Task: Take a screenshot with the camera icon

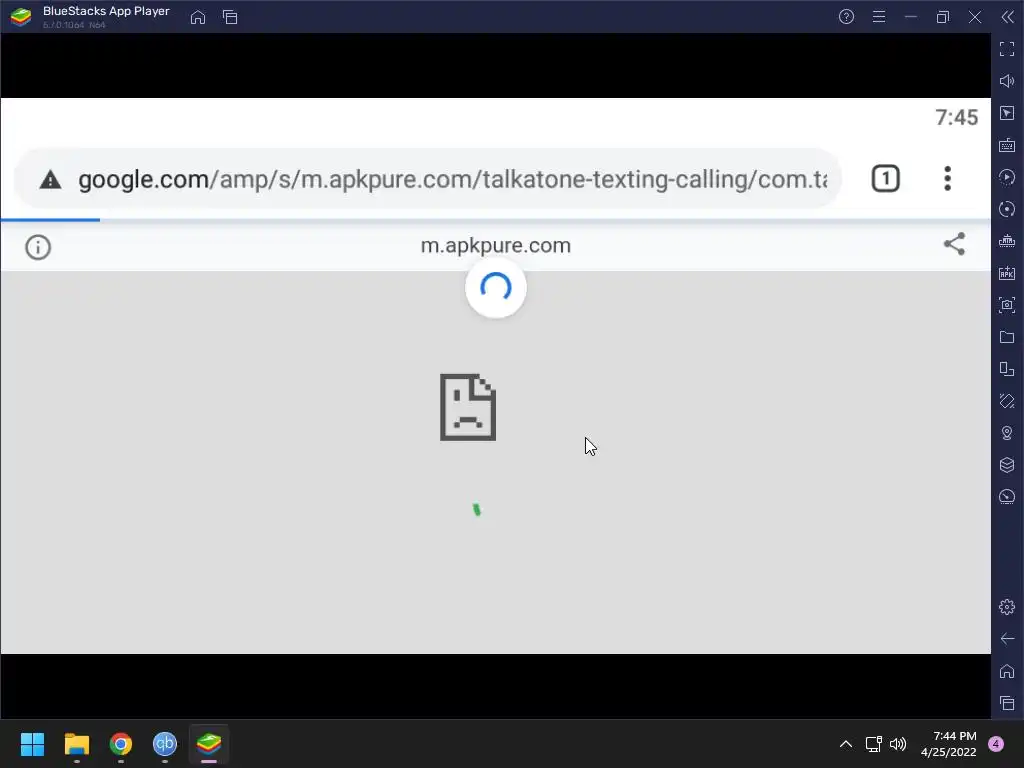Action: [1007, 305]
